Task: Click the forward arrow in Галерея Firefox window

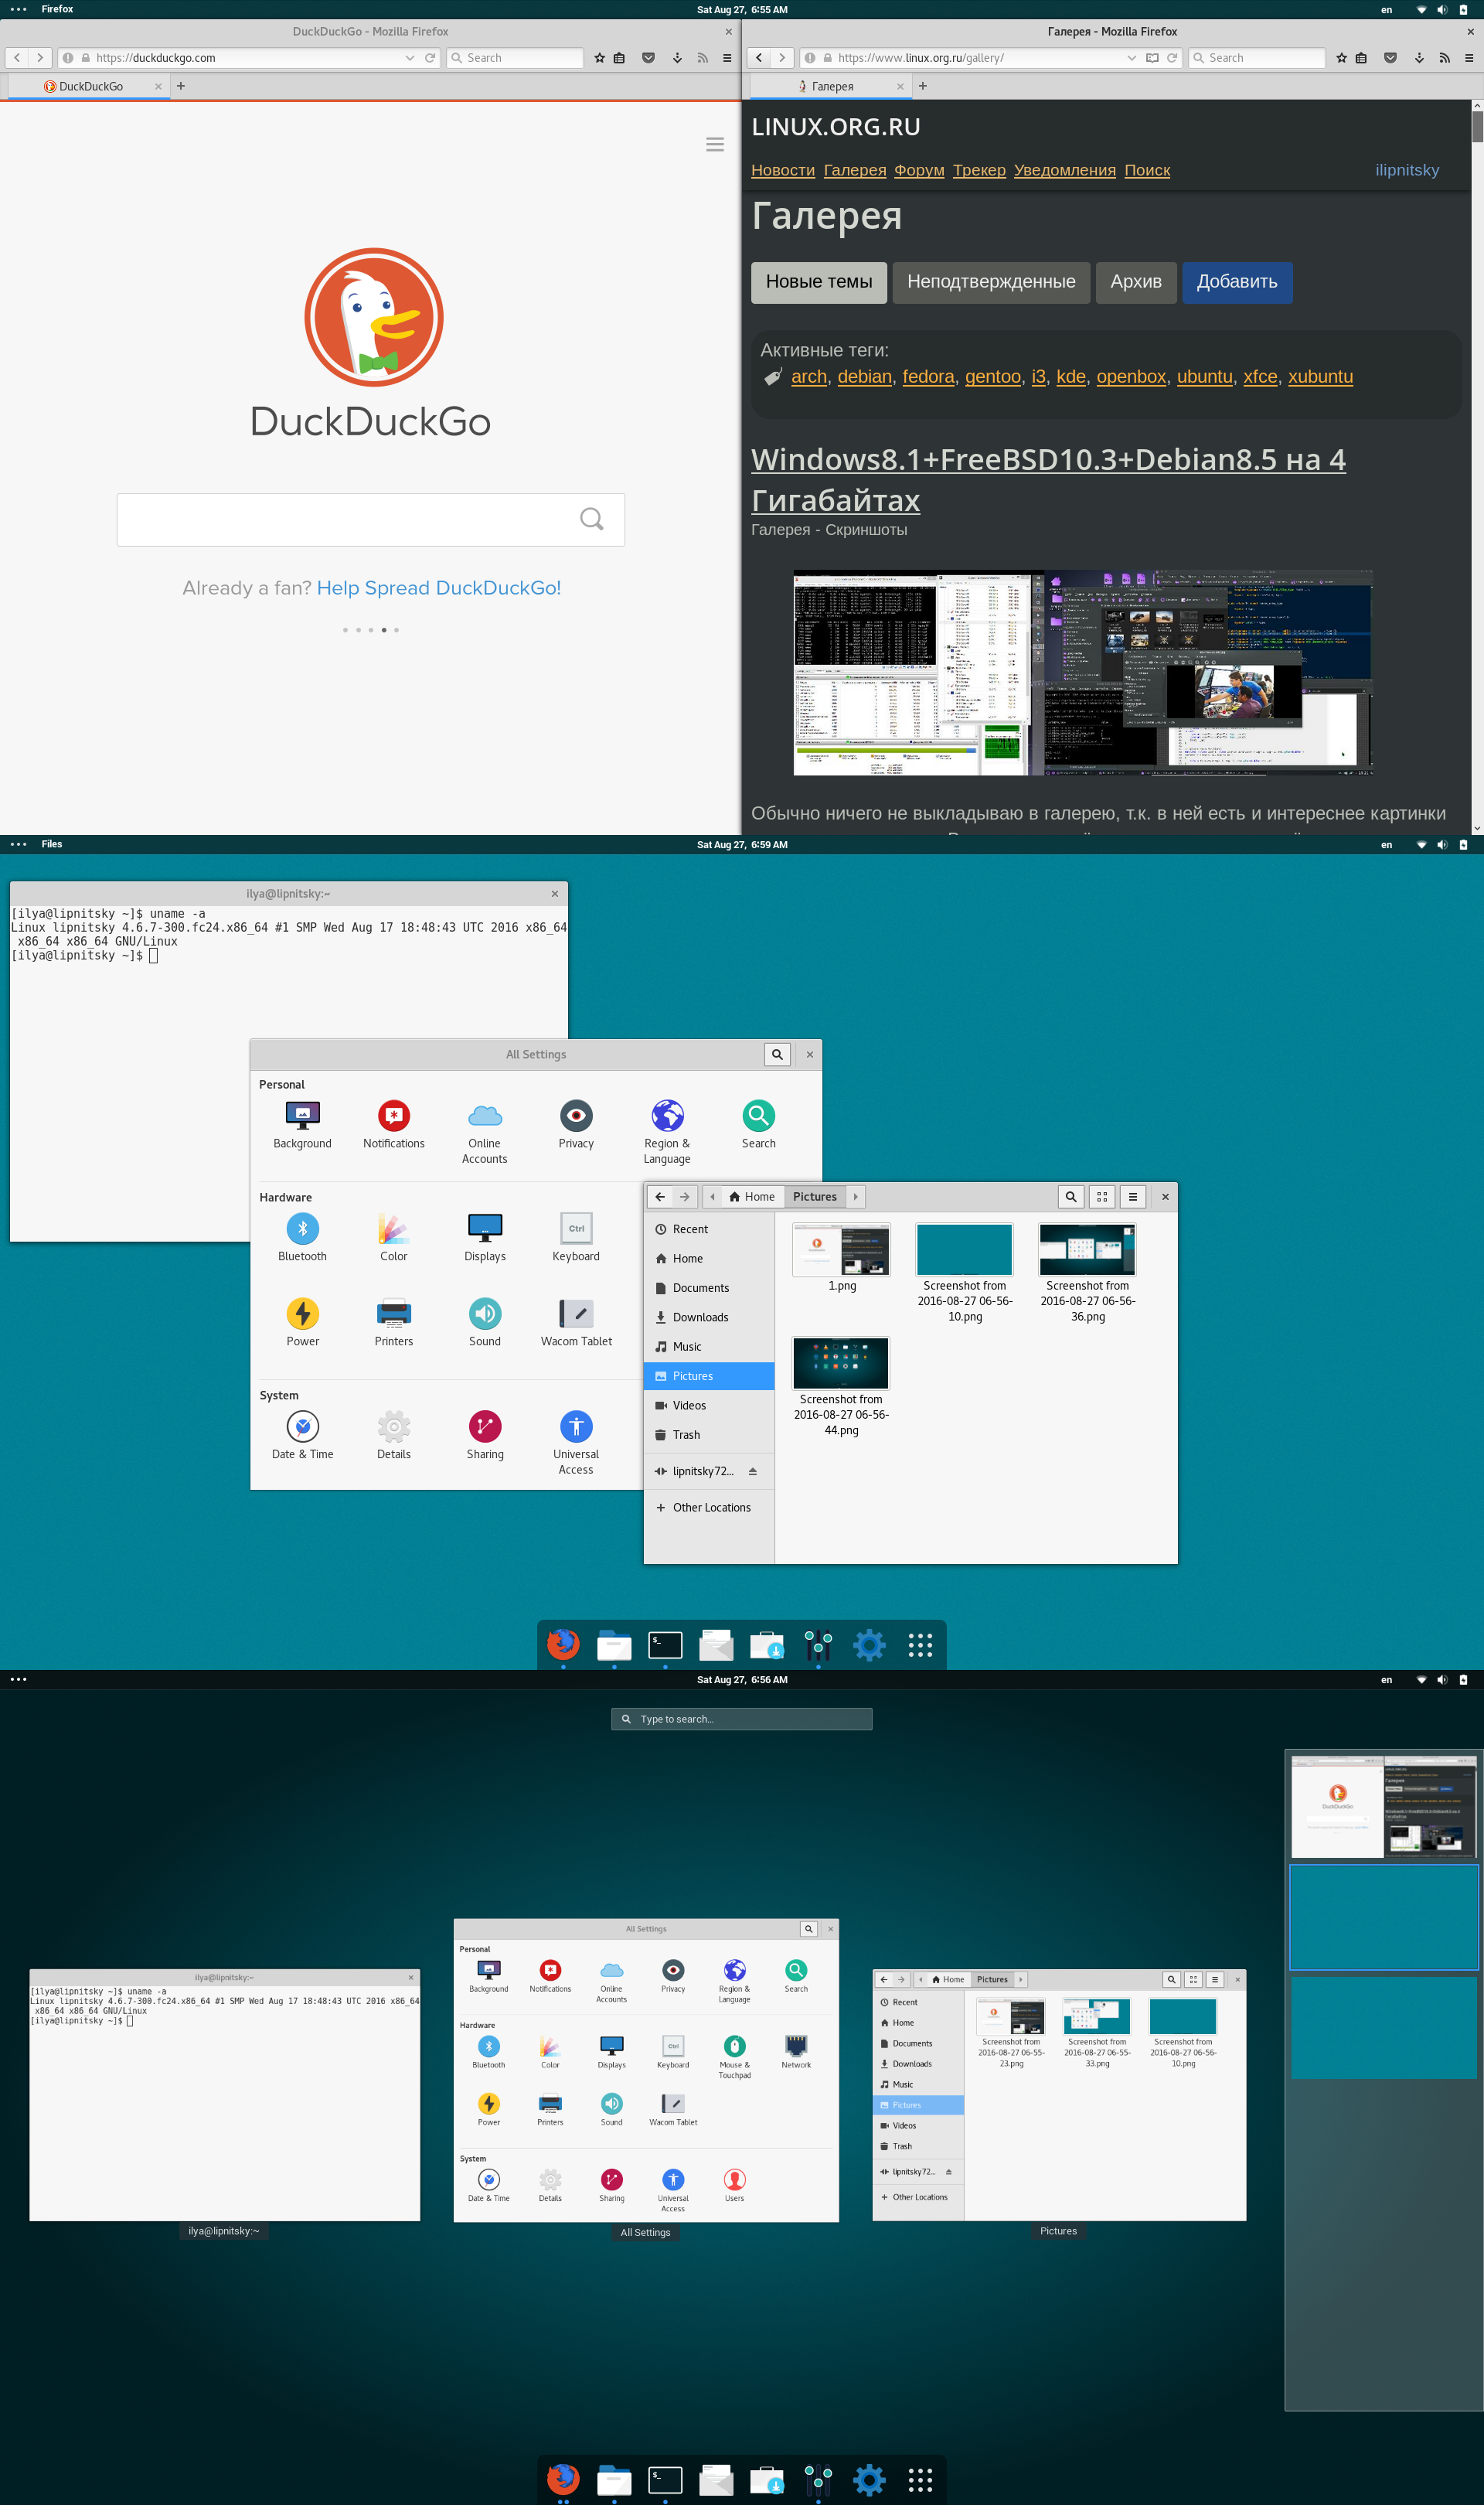Action: tap(782, 58)
